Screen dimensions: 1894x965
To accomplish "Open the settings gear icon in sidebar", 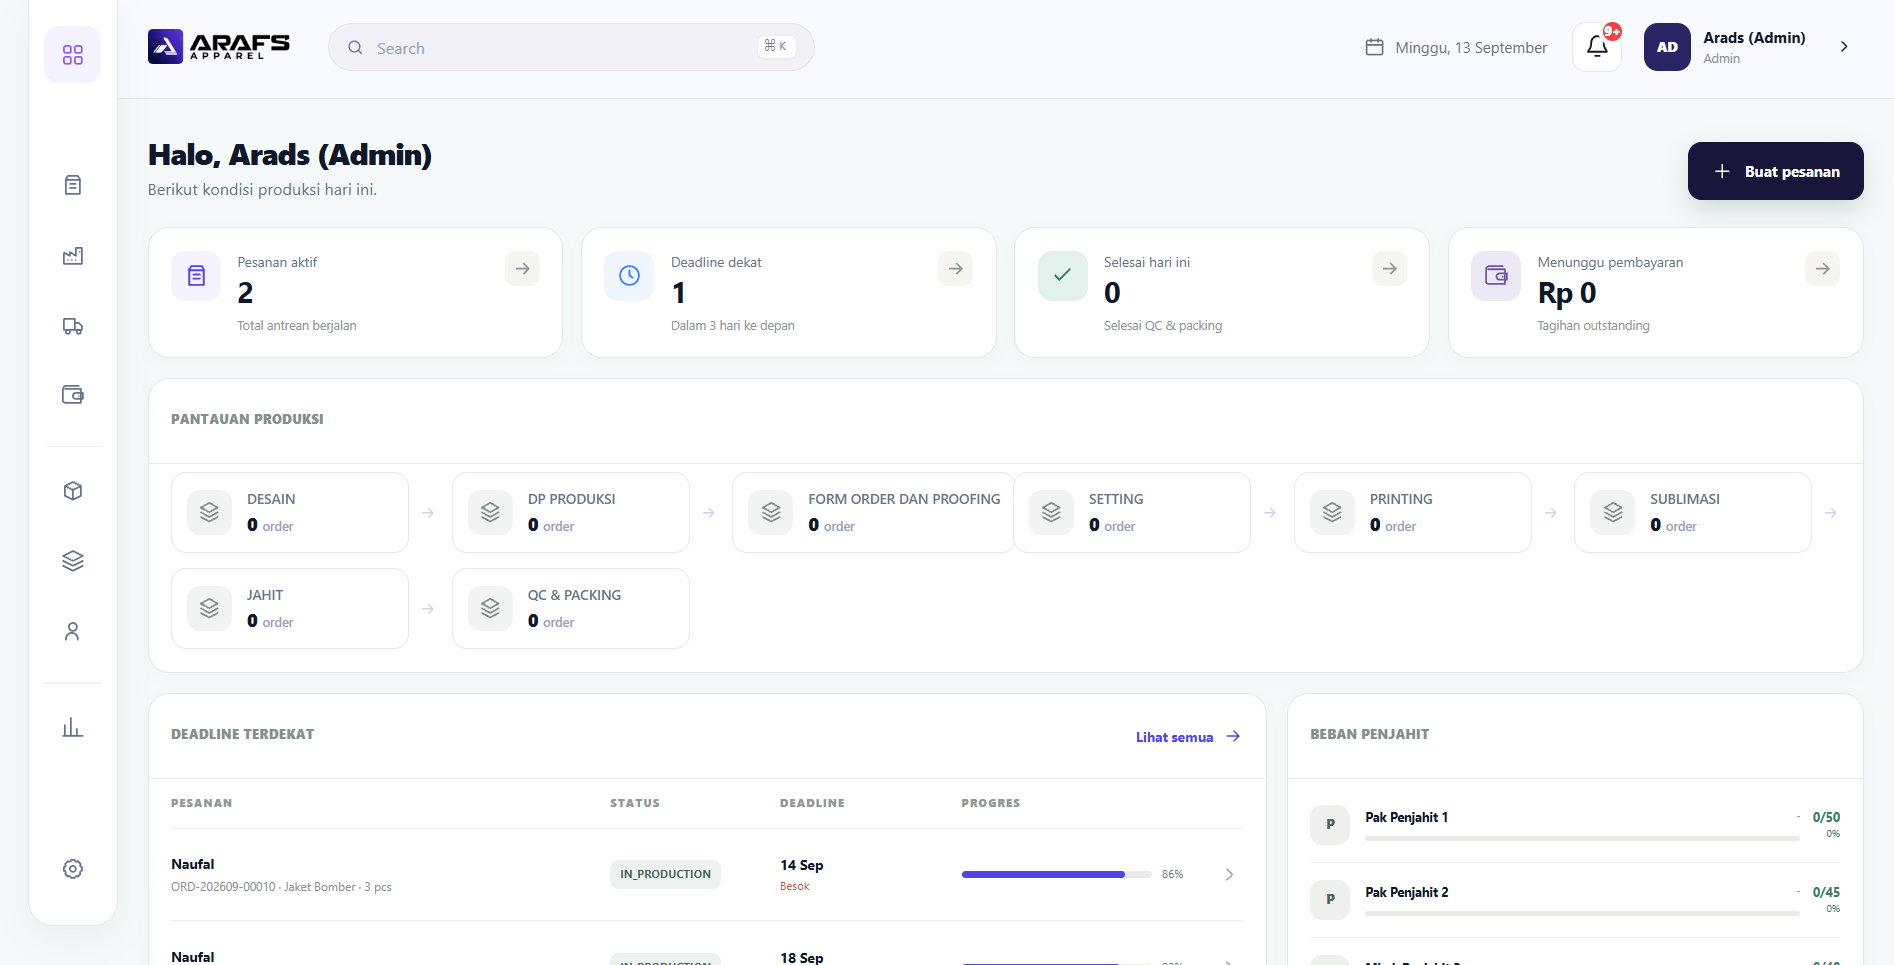I will [x=73, y=869].
